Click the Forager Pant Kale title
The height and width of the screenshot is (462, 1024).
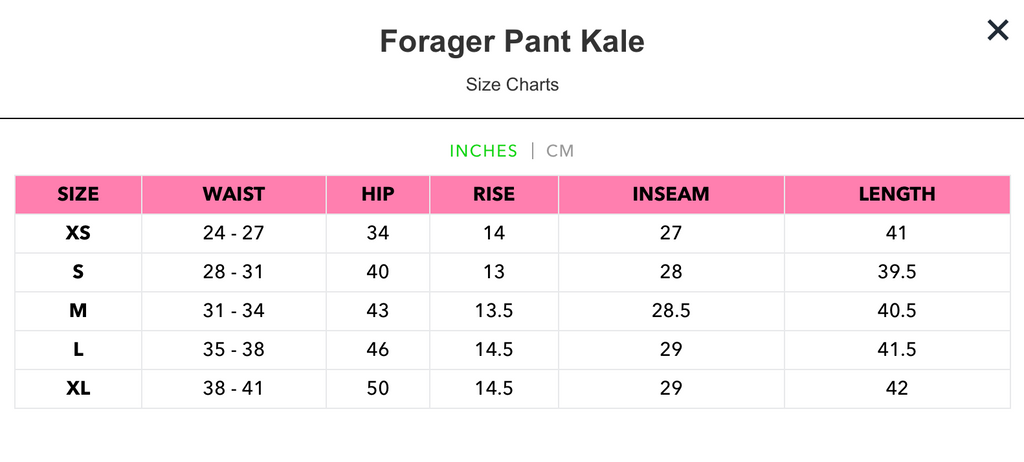point(512,41)
